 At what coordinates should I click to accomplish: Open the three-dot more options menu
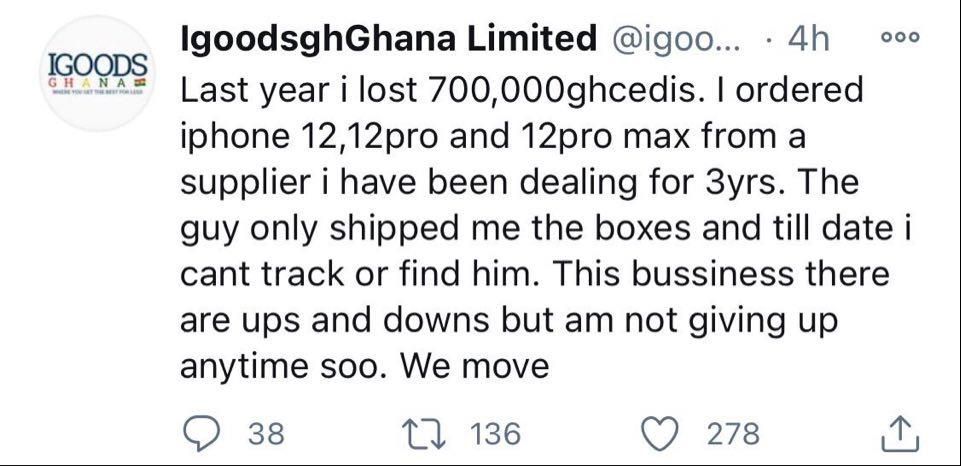[899, 38]
